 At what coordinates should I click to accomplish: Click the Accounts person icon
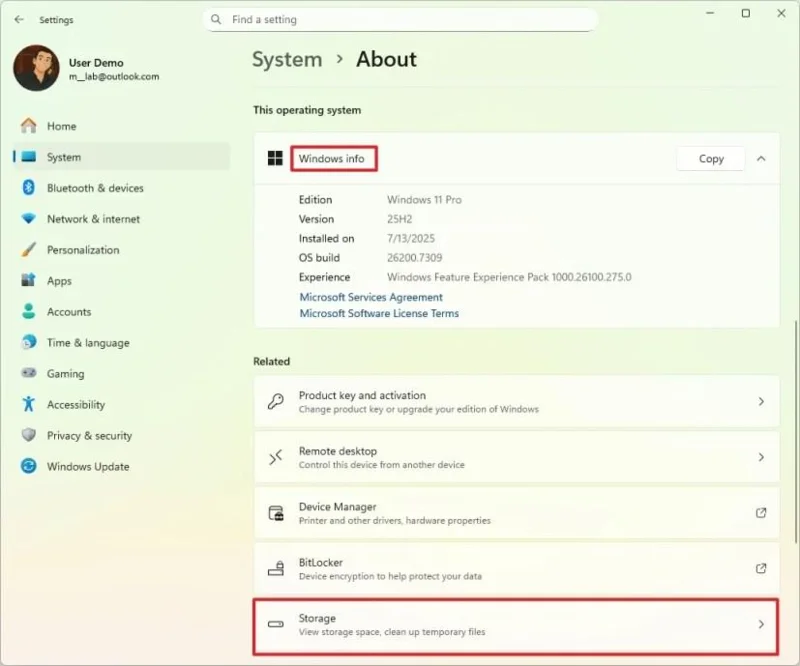click(x=29, y=311)
